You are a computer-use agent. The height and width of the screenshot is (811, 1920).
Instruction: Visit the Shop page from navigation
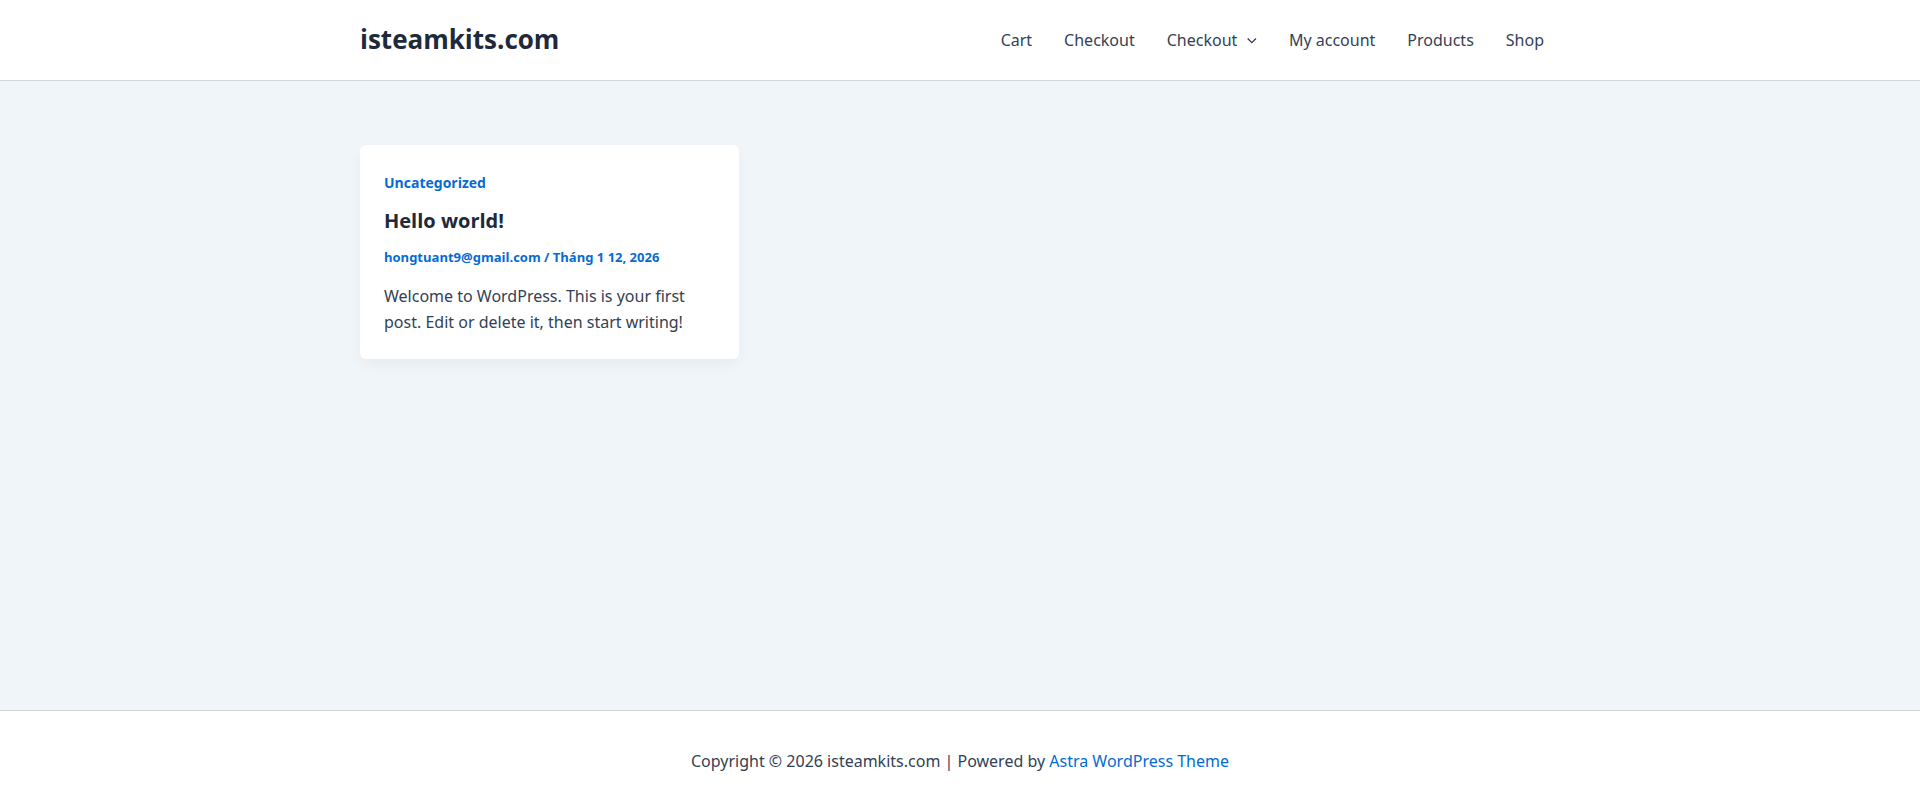point(1524,40)
